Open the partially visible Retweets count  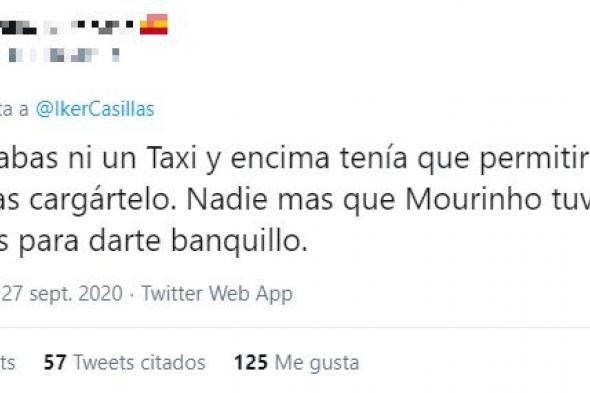point(7,363)
